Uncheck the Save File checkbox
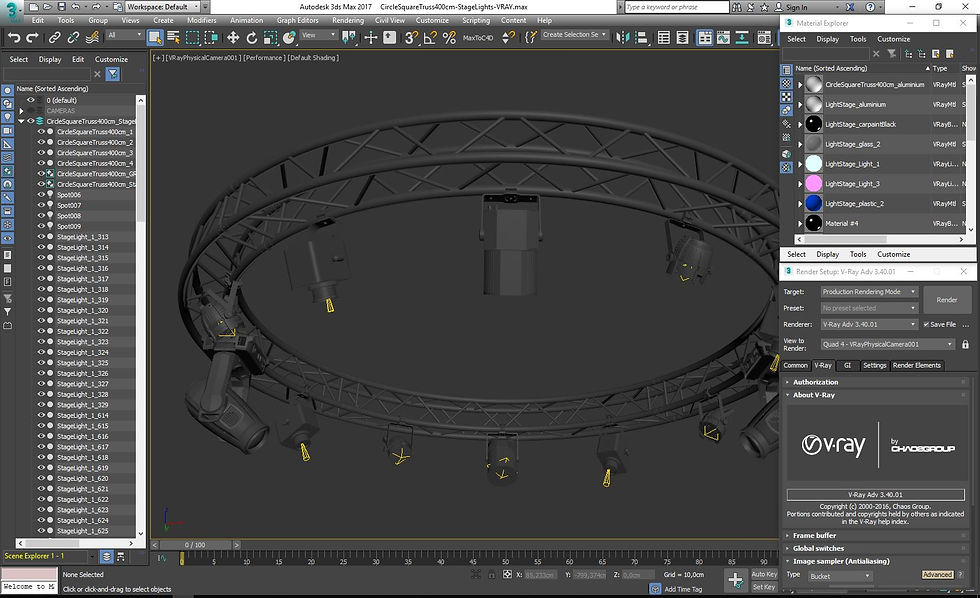The height and width of the screenshot is (598, 980). (926, 325)
